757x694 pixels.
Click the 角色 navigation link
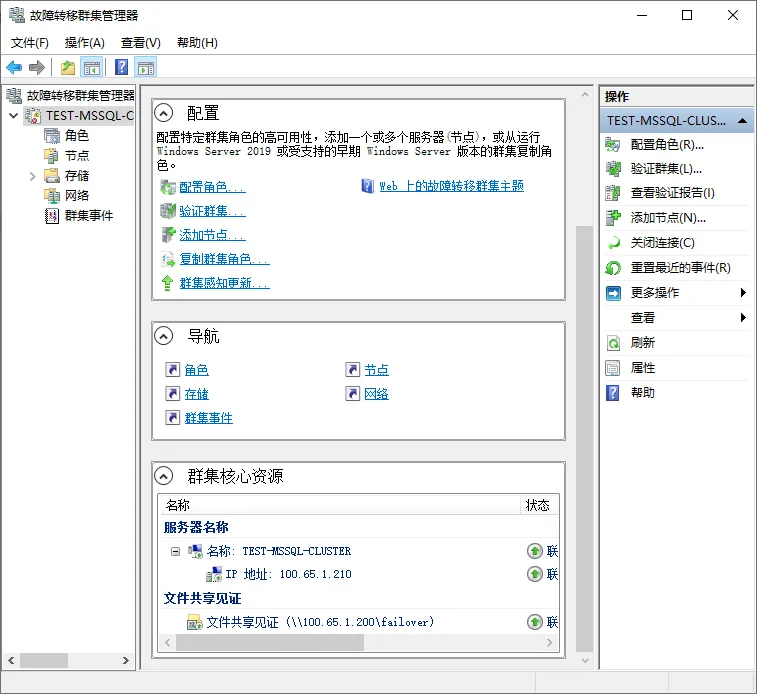coord(196,370)
